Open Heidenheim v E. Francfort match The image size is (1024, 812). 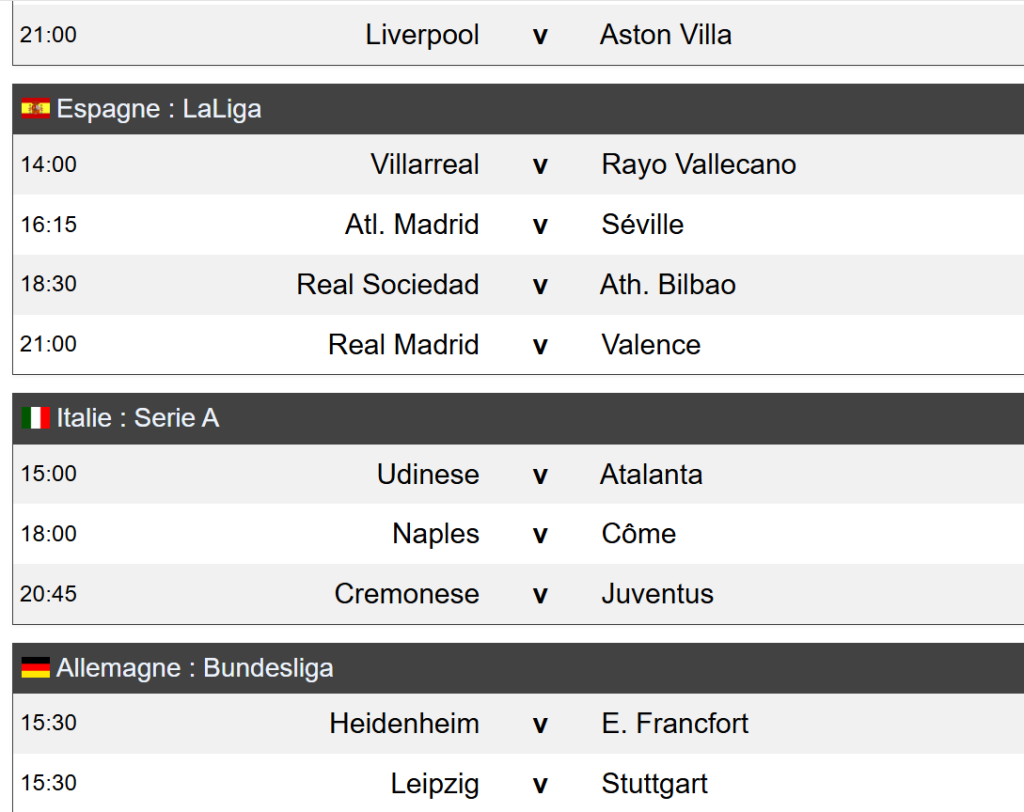[540, 724]
